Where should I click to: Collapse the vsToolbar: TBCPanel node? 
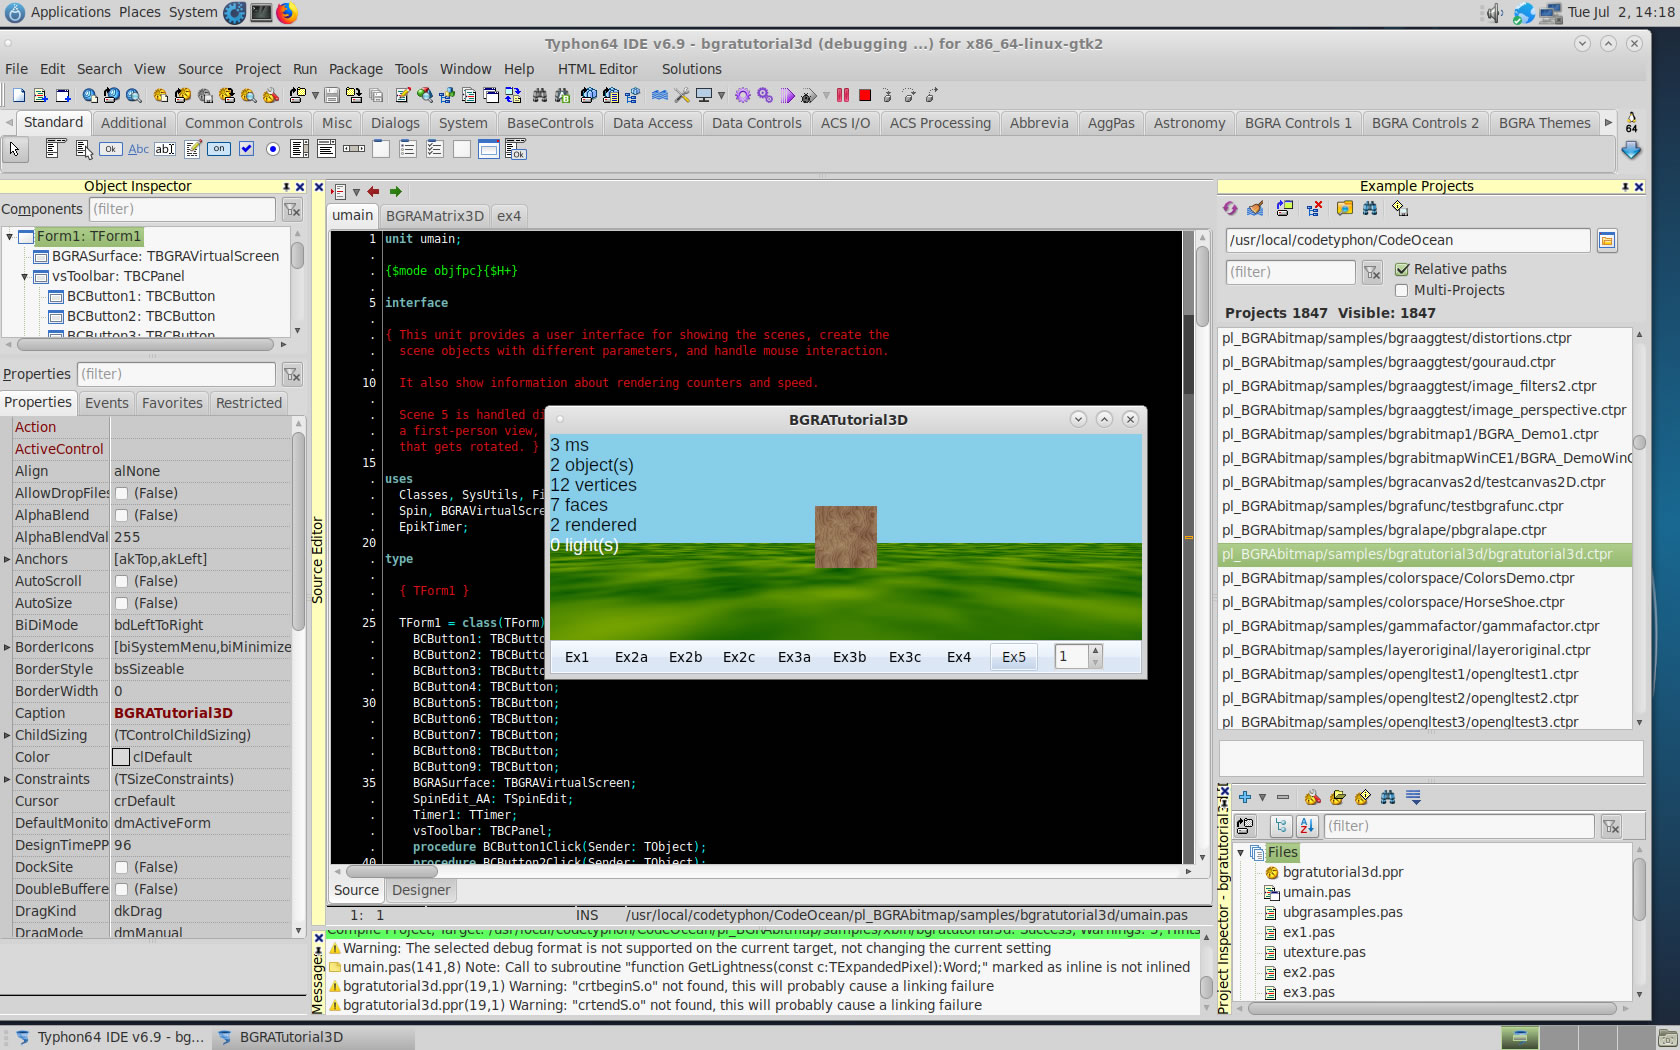25,276
